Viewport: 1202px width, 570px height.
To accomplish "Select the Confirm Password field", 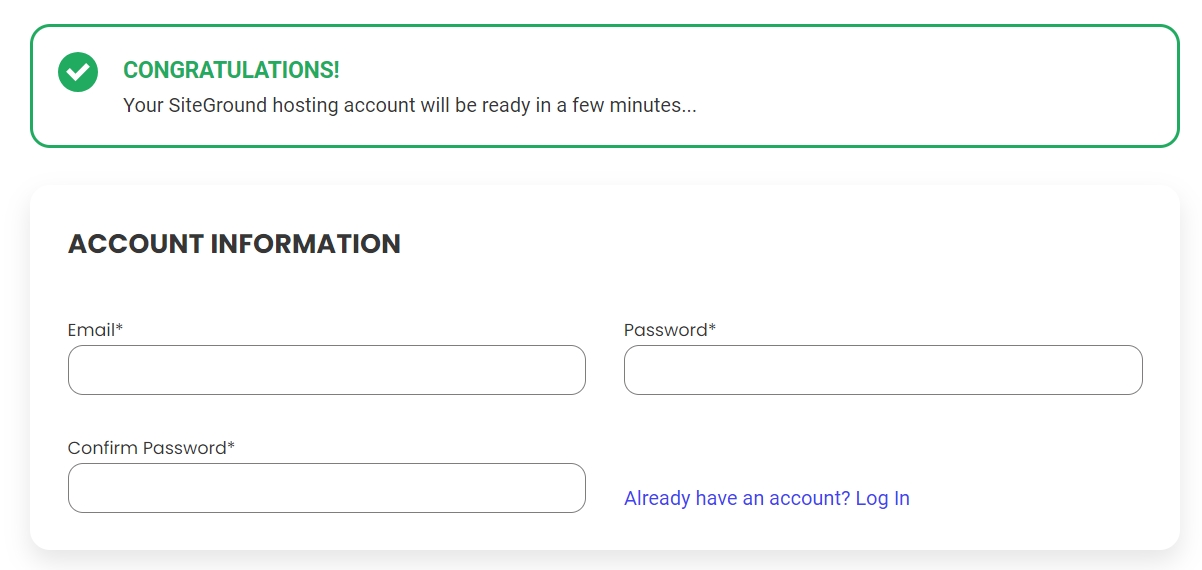I will pos(326,488).
